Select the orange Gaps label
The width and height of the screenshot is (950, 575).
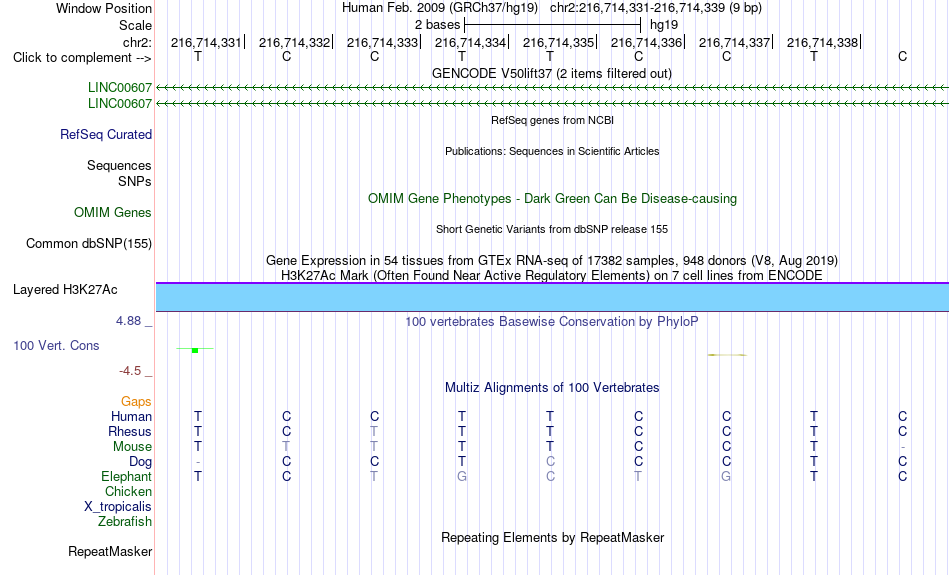(x=136, y=401)
